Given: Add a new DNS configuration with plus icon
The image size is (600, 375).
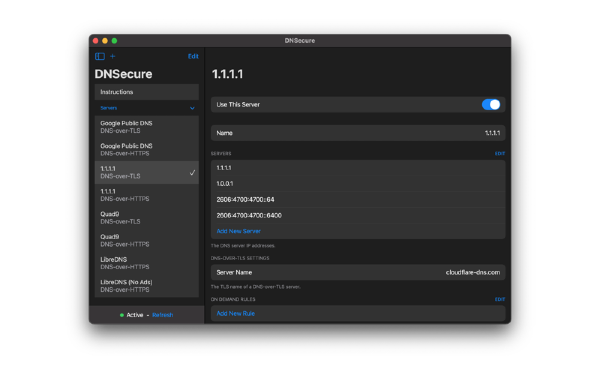Looking at the screenshot, I should tap(112, 56).
